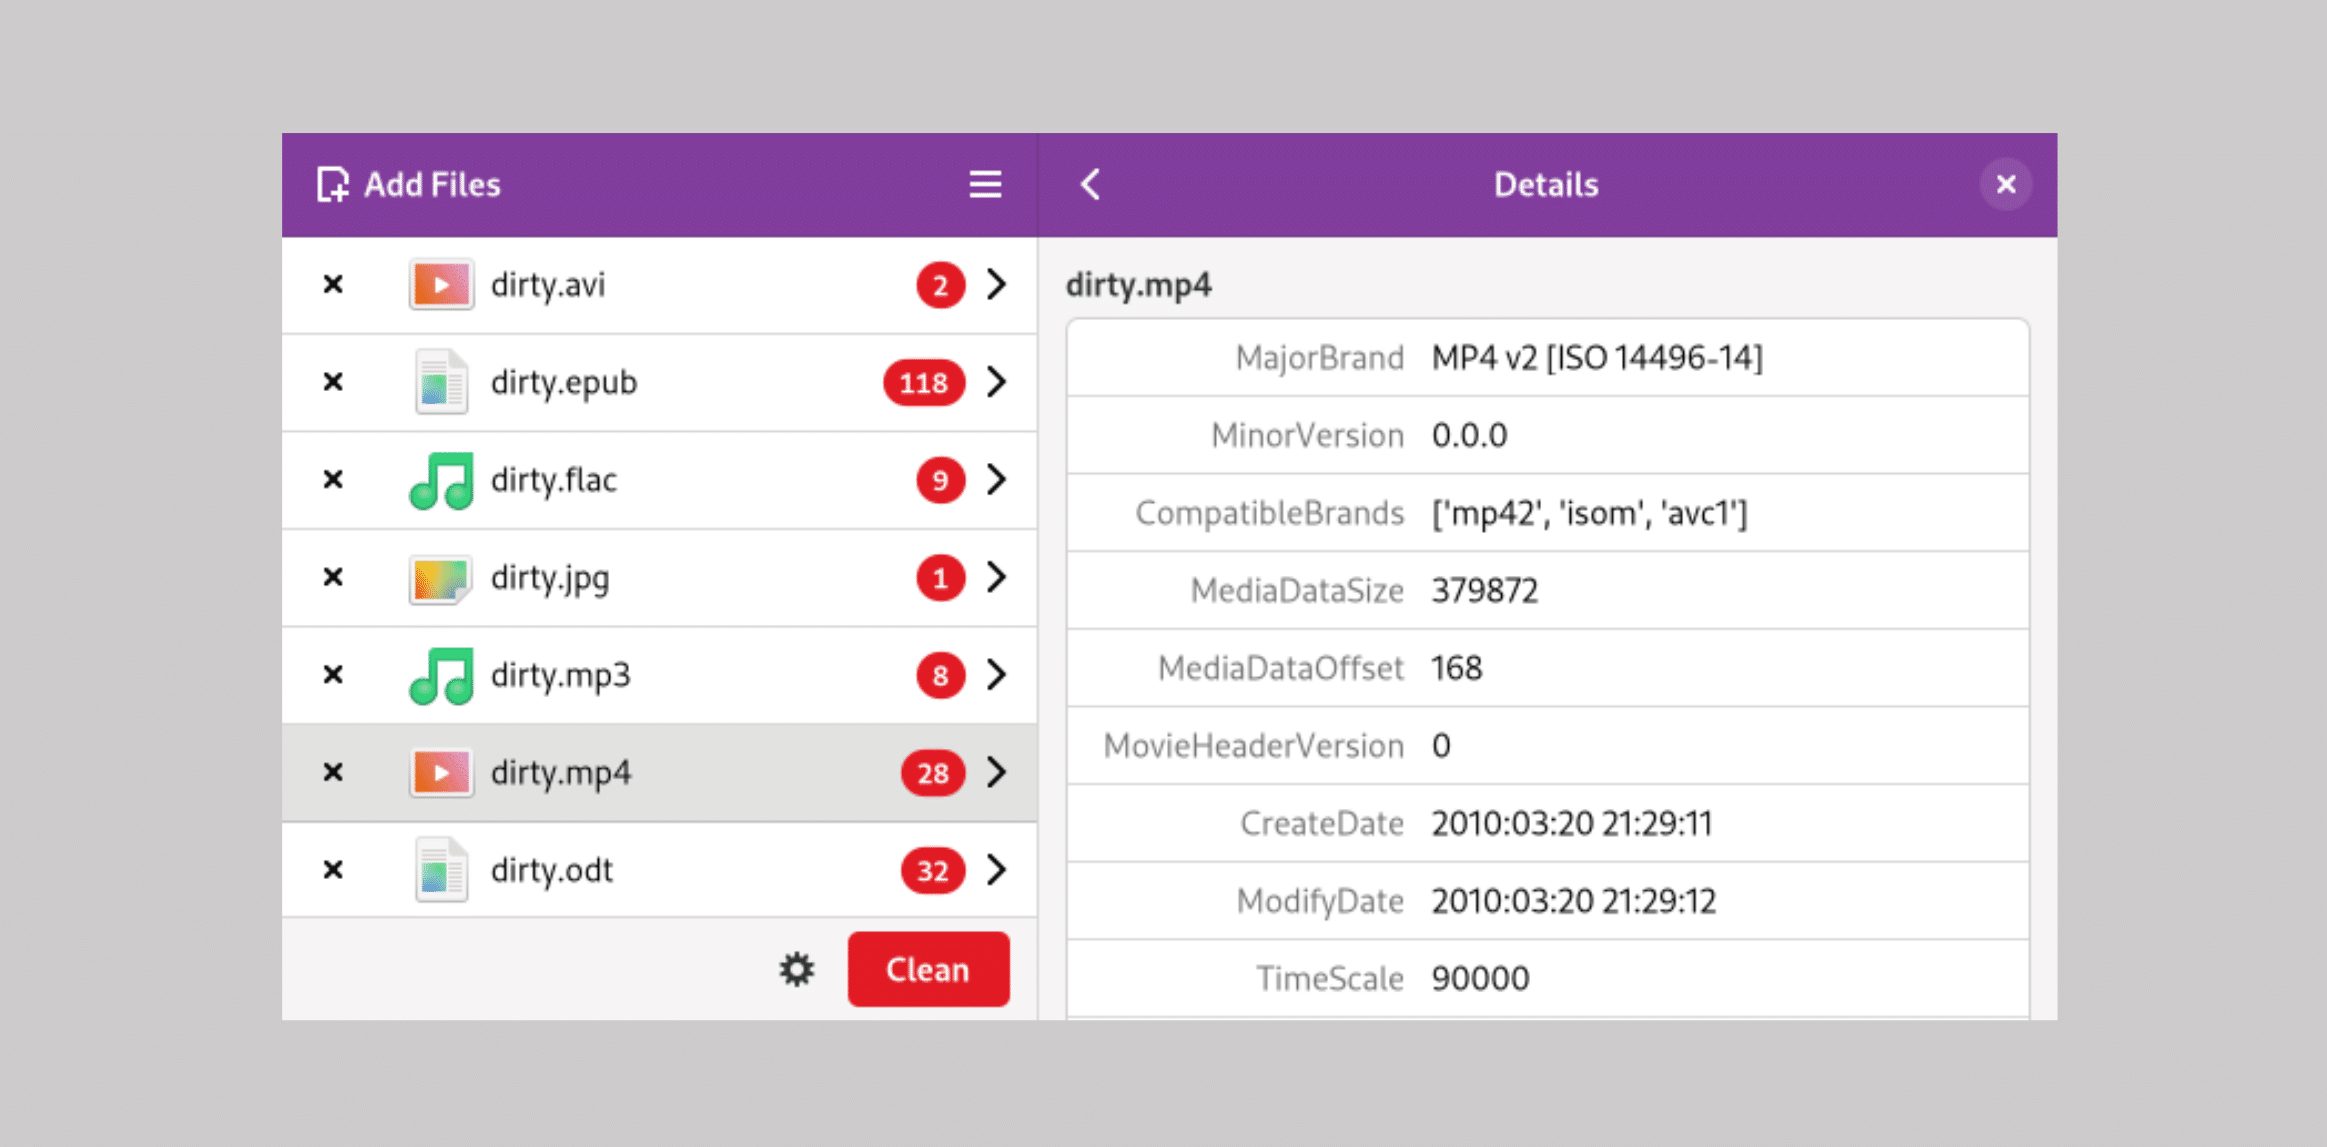Image resolution: width=2327 pixels, height=1147 pixels.
Task: Remove dirty.odt from the list
Action: (x=333, y=870)
